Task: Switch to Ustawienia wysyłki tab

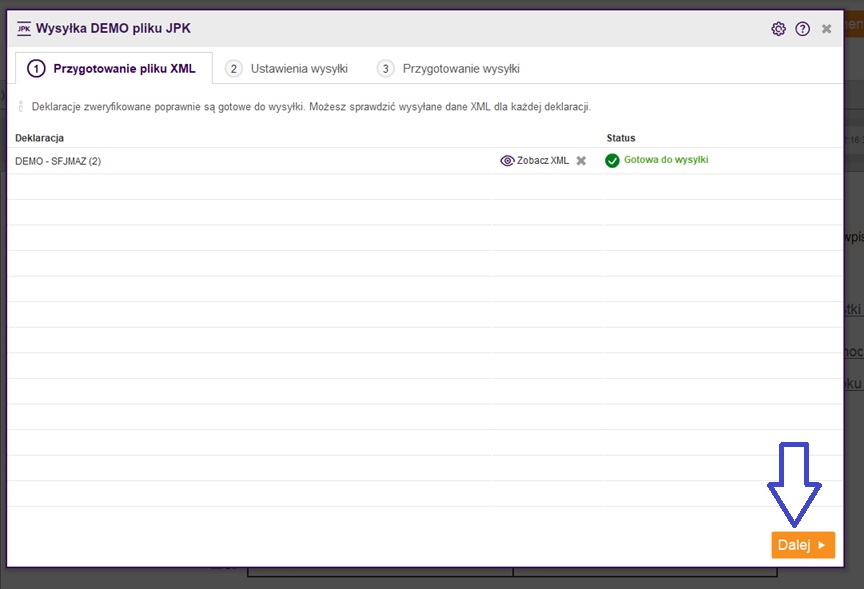Action: [299, 69]
